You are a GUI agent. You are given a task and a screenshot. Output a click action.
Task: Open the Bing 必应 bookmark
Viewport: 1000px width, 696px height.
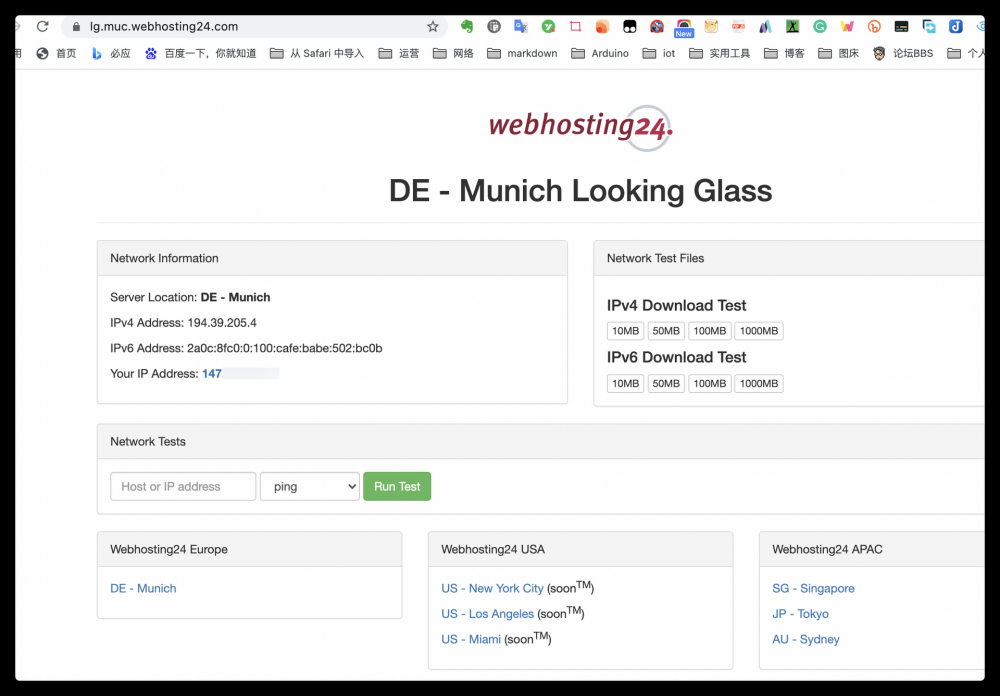111,53
